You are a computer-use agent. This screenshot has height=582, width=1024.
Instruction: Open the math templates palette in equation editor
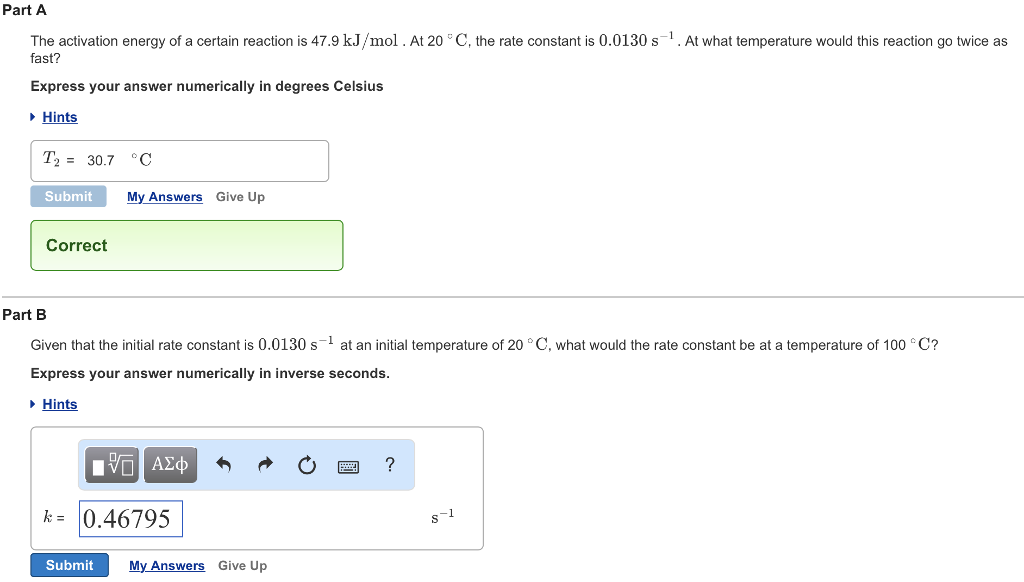[x=111, y=464]
